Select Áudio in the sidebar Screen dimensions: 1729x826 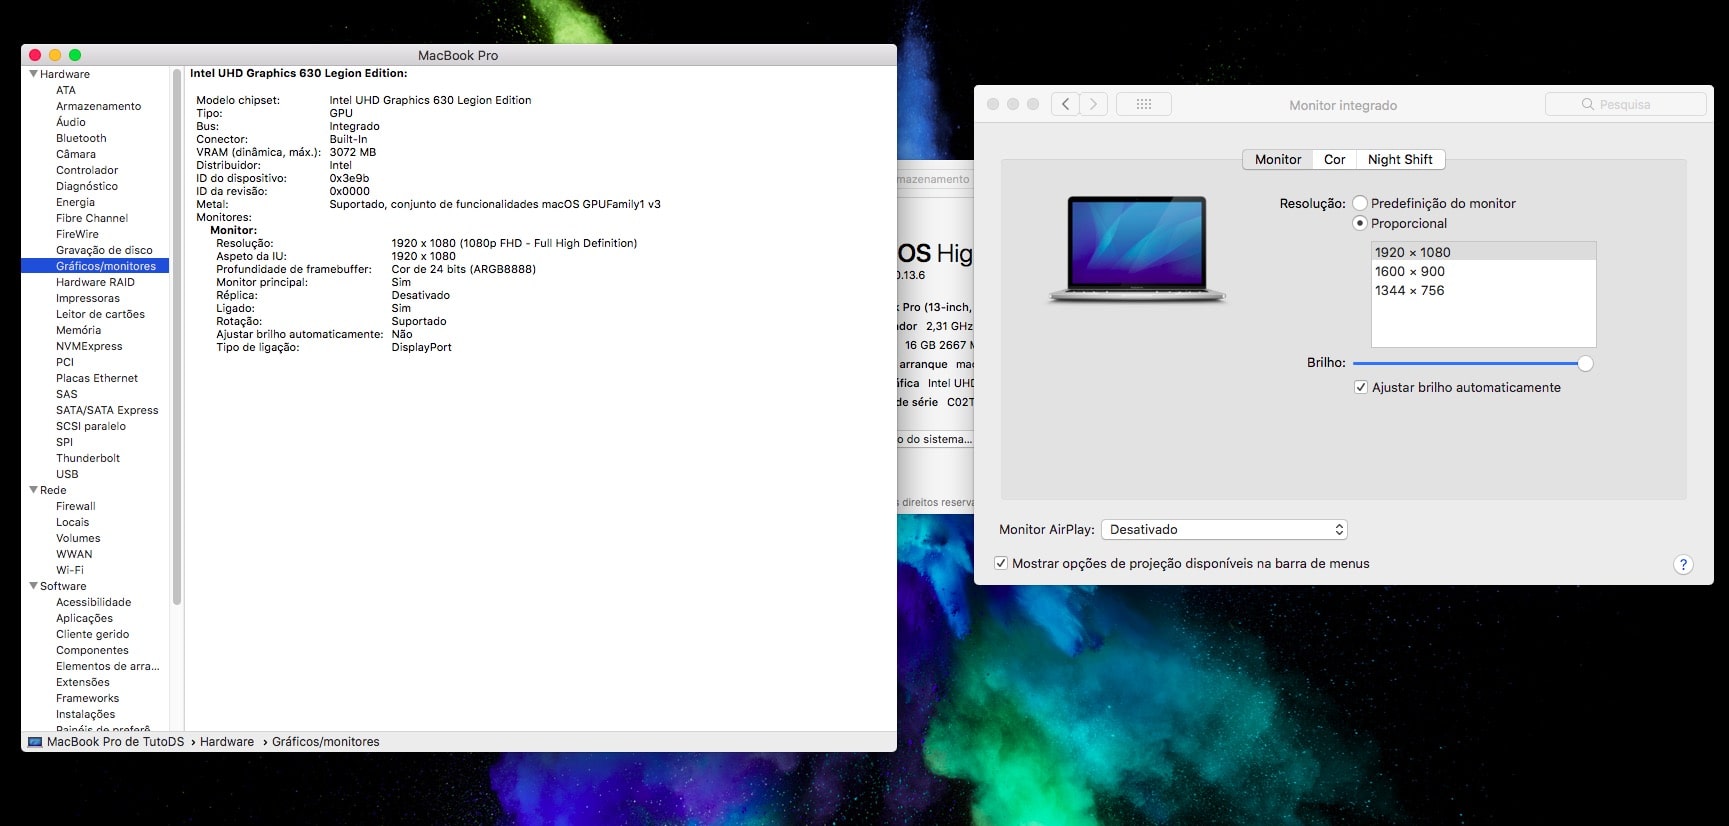71,122
